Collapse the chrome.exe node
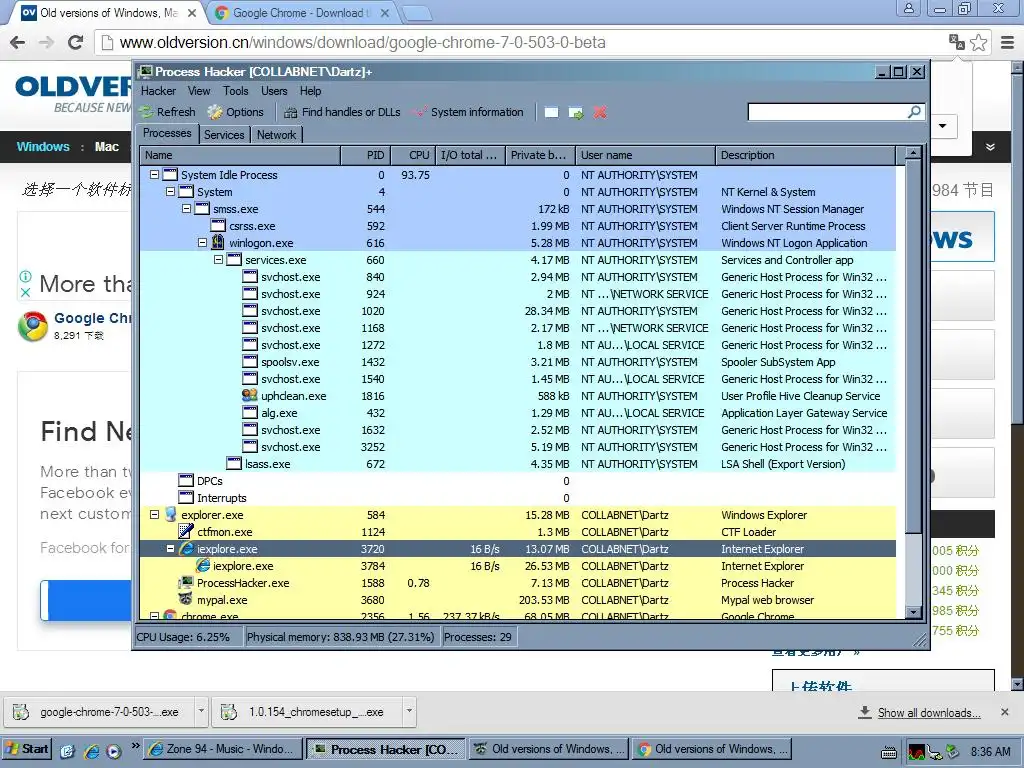1024x768 pixels. [154, 616]
